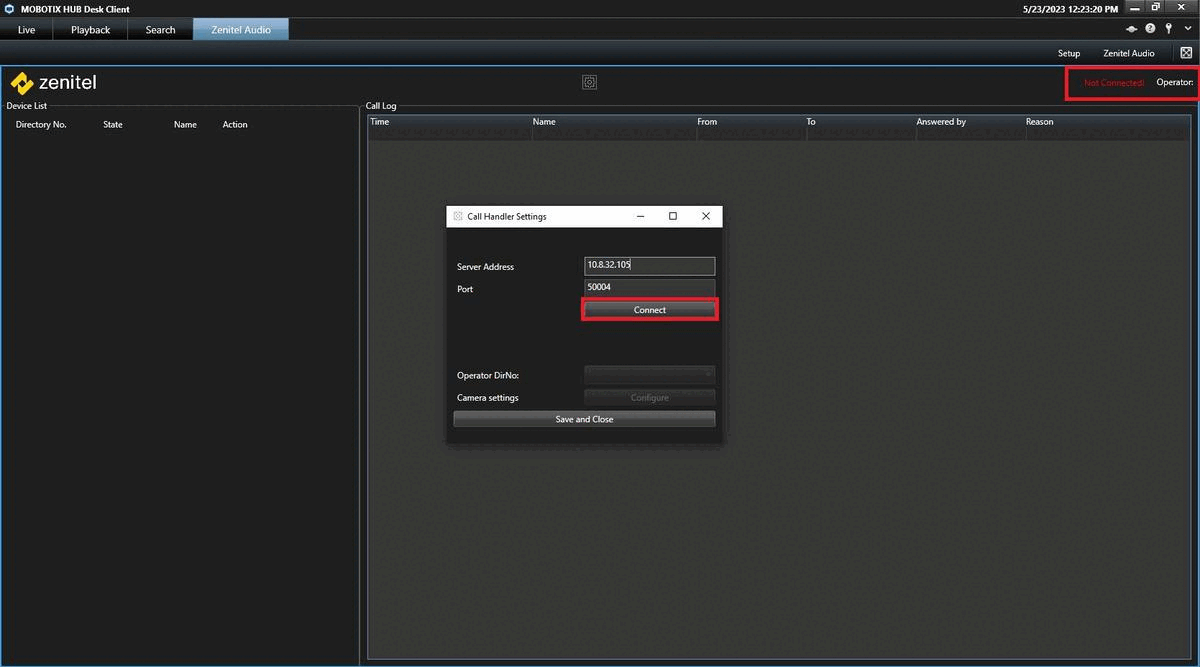This screenshot has width=1200, height=667.
Task: Click into the Server Address field
Action: tap(649, 266)
